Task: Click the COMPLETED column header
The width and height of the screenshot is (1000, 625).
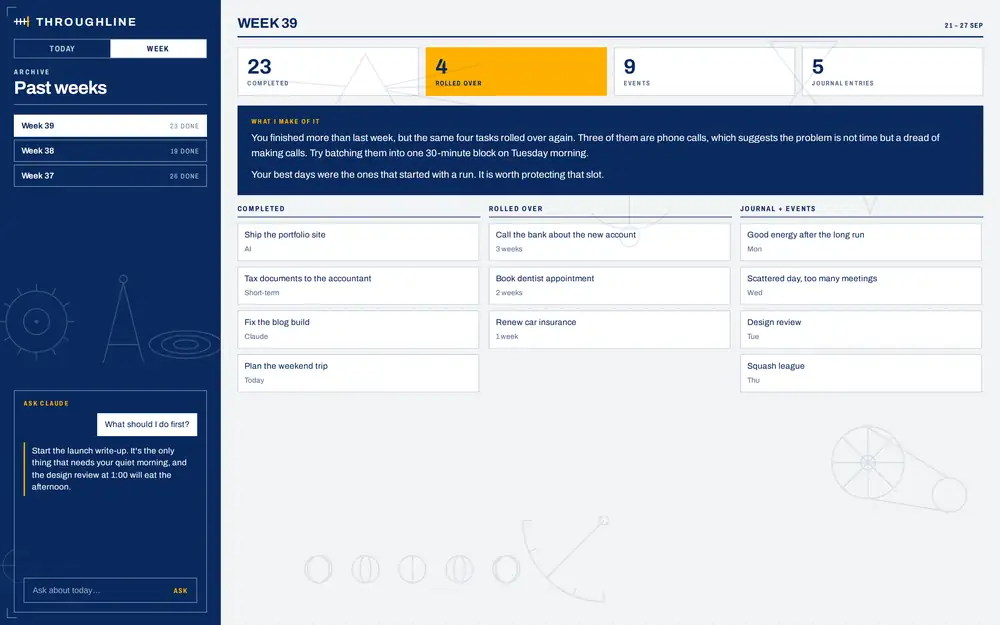Action: tap(261, 209)
